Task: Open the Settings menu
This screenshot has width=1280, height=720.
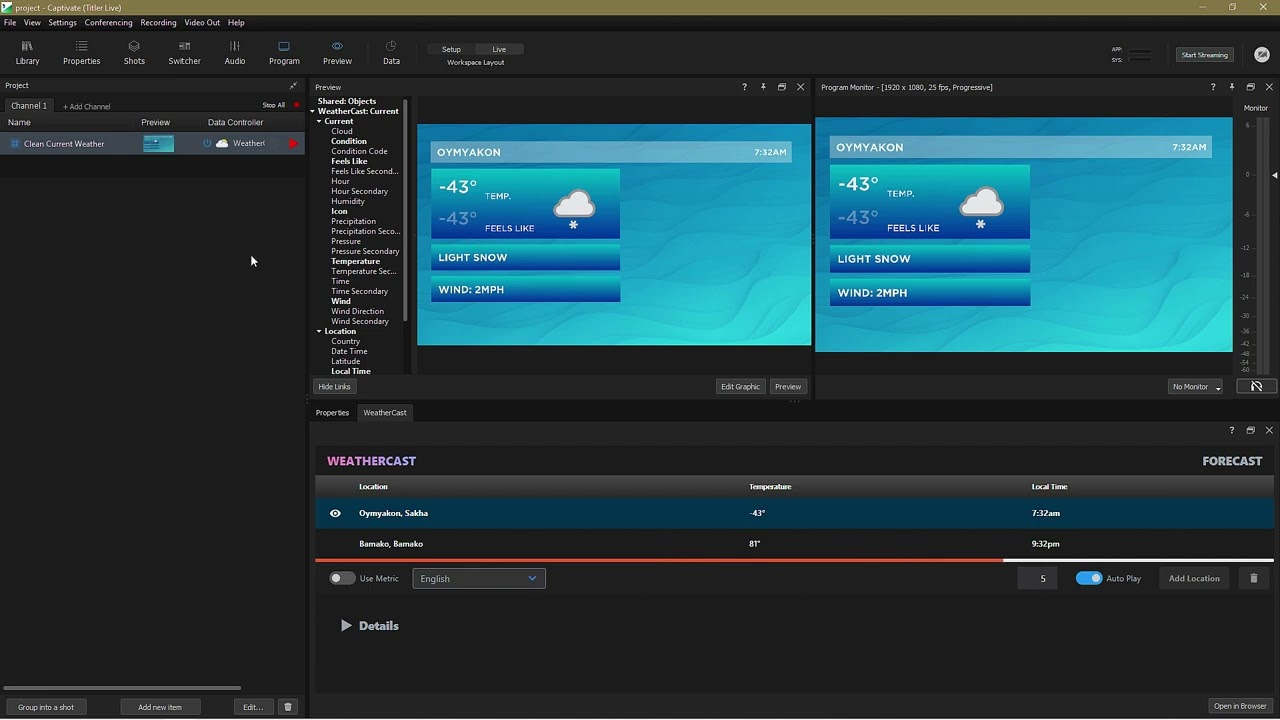Action: (x=62, y=22)
